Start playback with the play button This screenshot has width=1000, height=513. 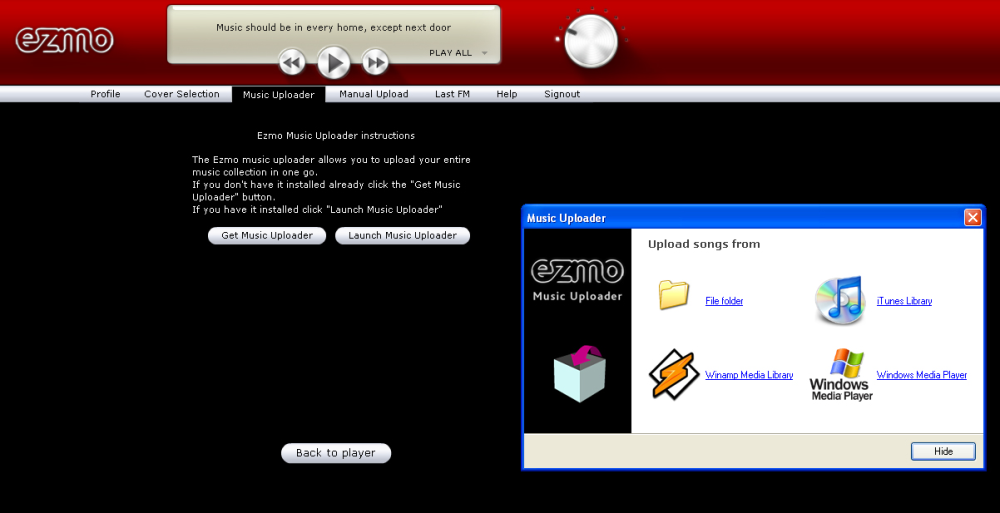tap(334, 63)
